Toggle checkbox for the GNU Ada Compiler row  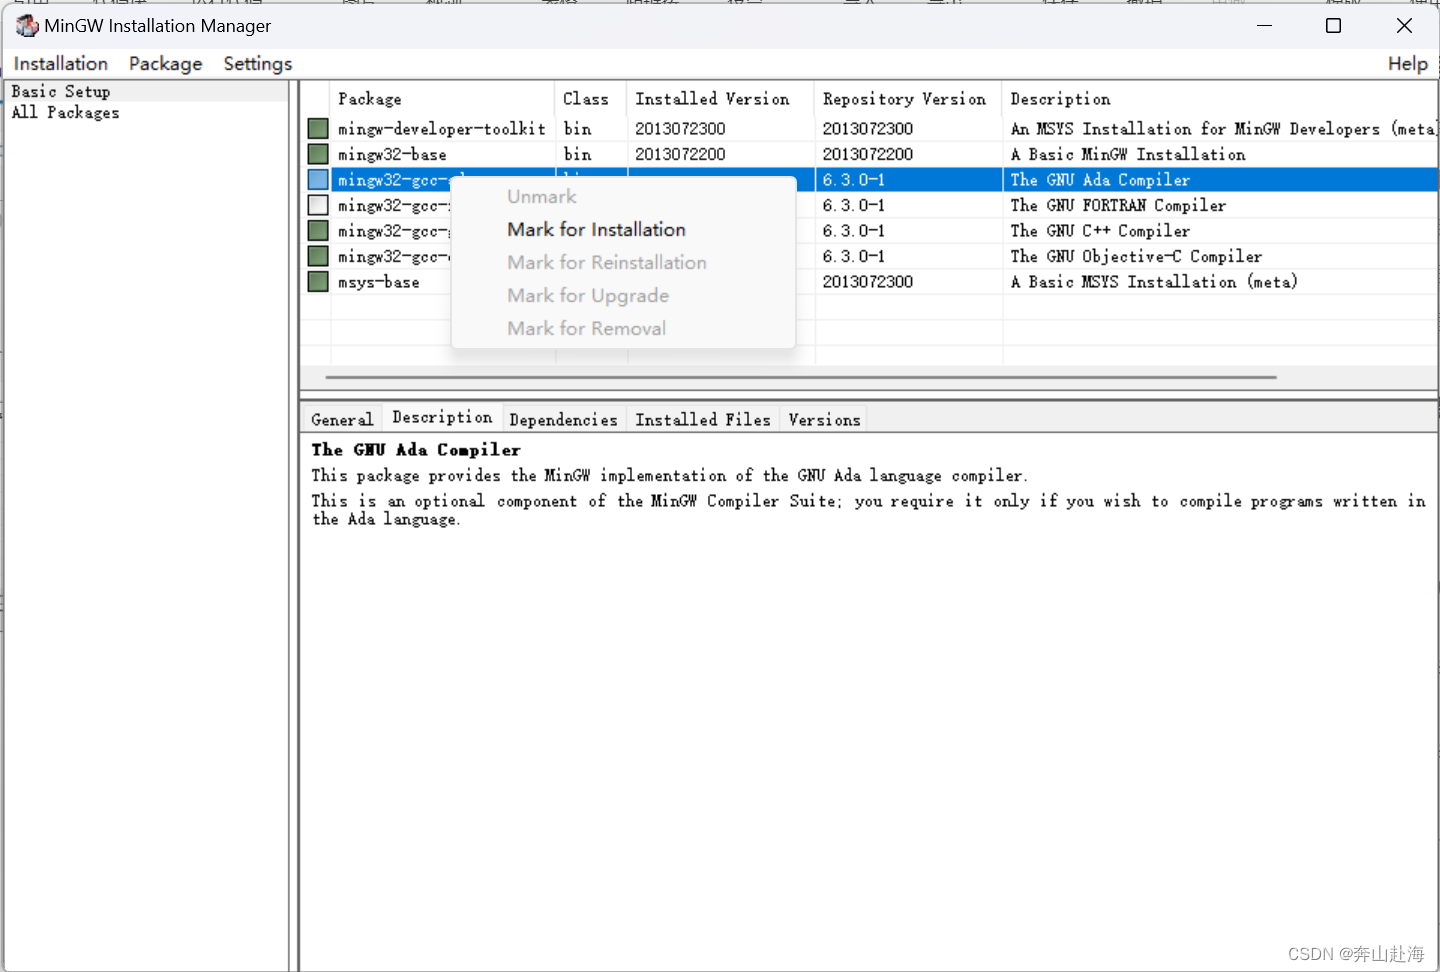[318, 180]
